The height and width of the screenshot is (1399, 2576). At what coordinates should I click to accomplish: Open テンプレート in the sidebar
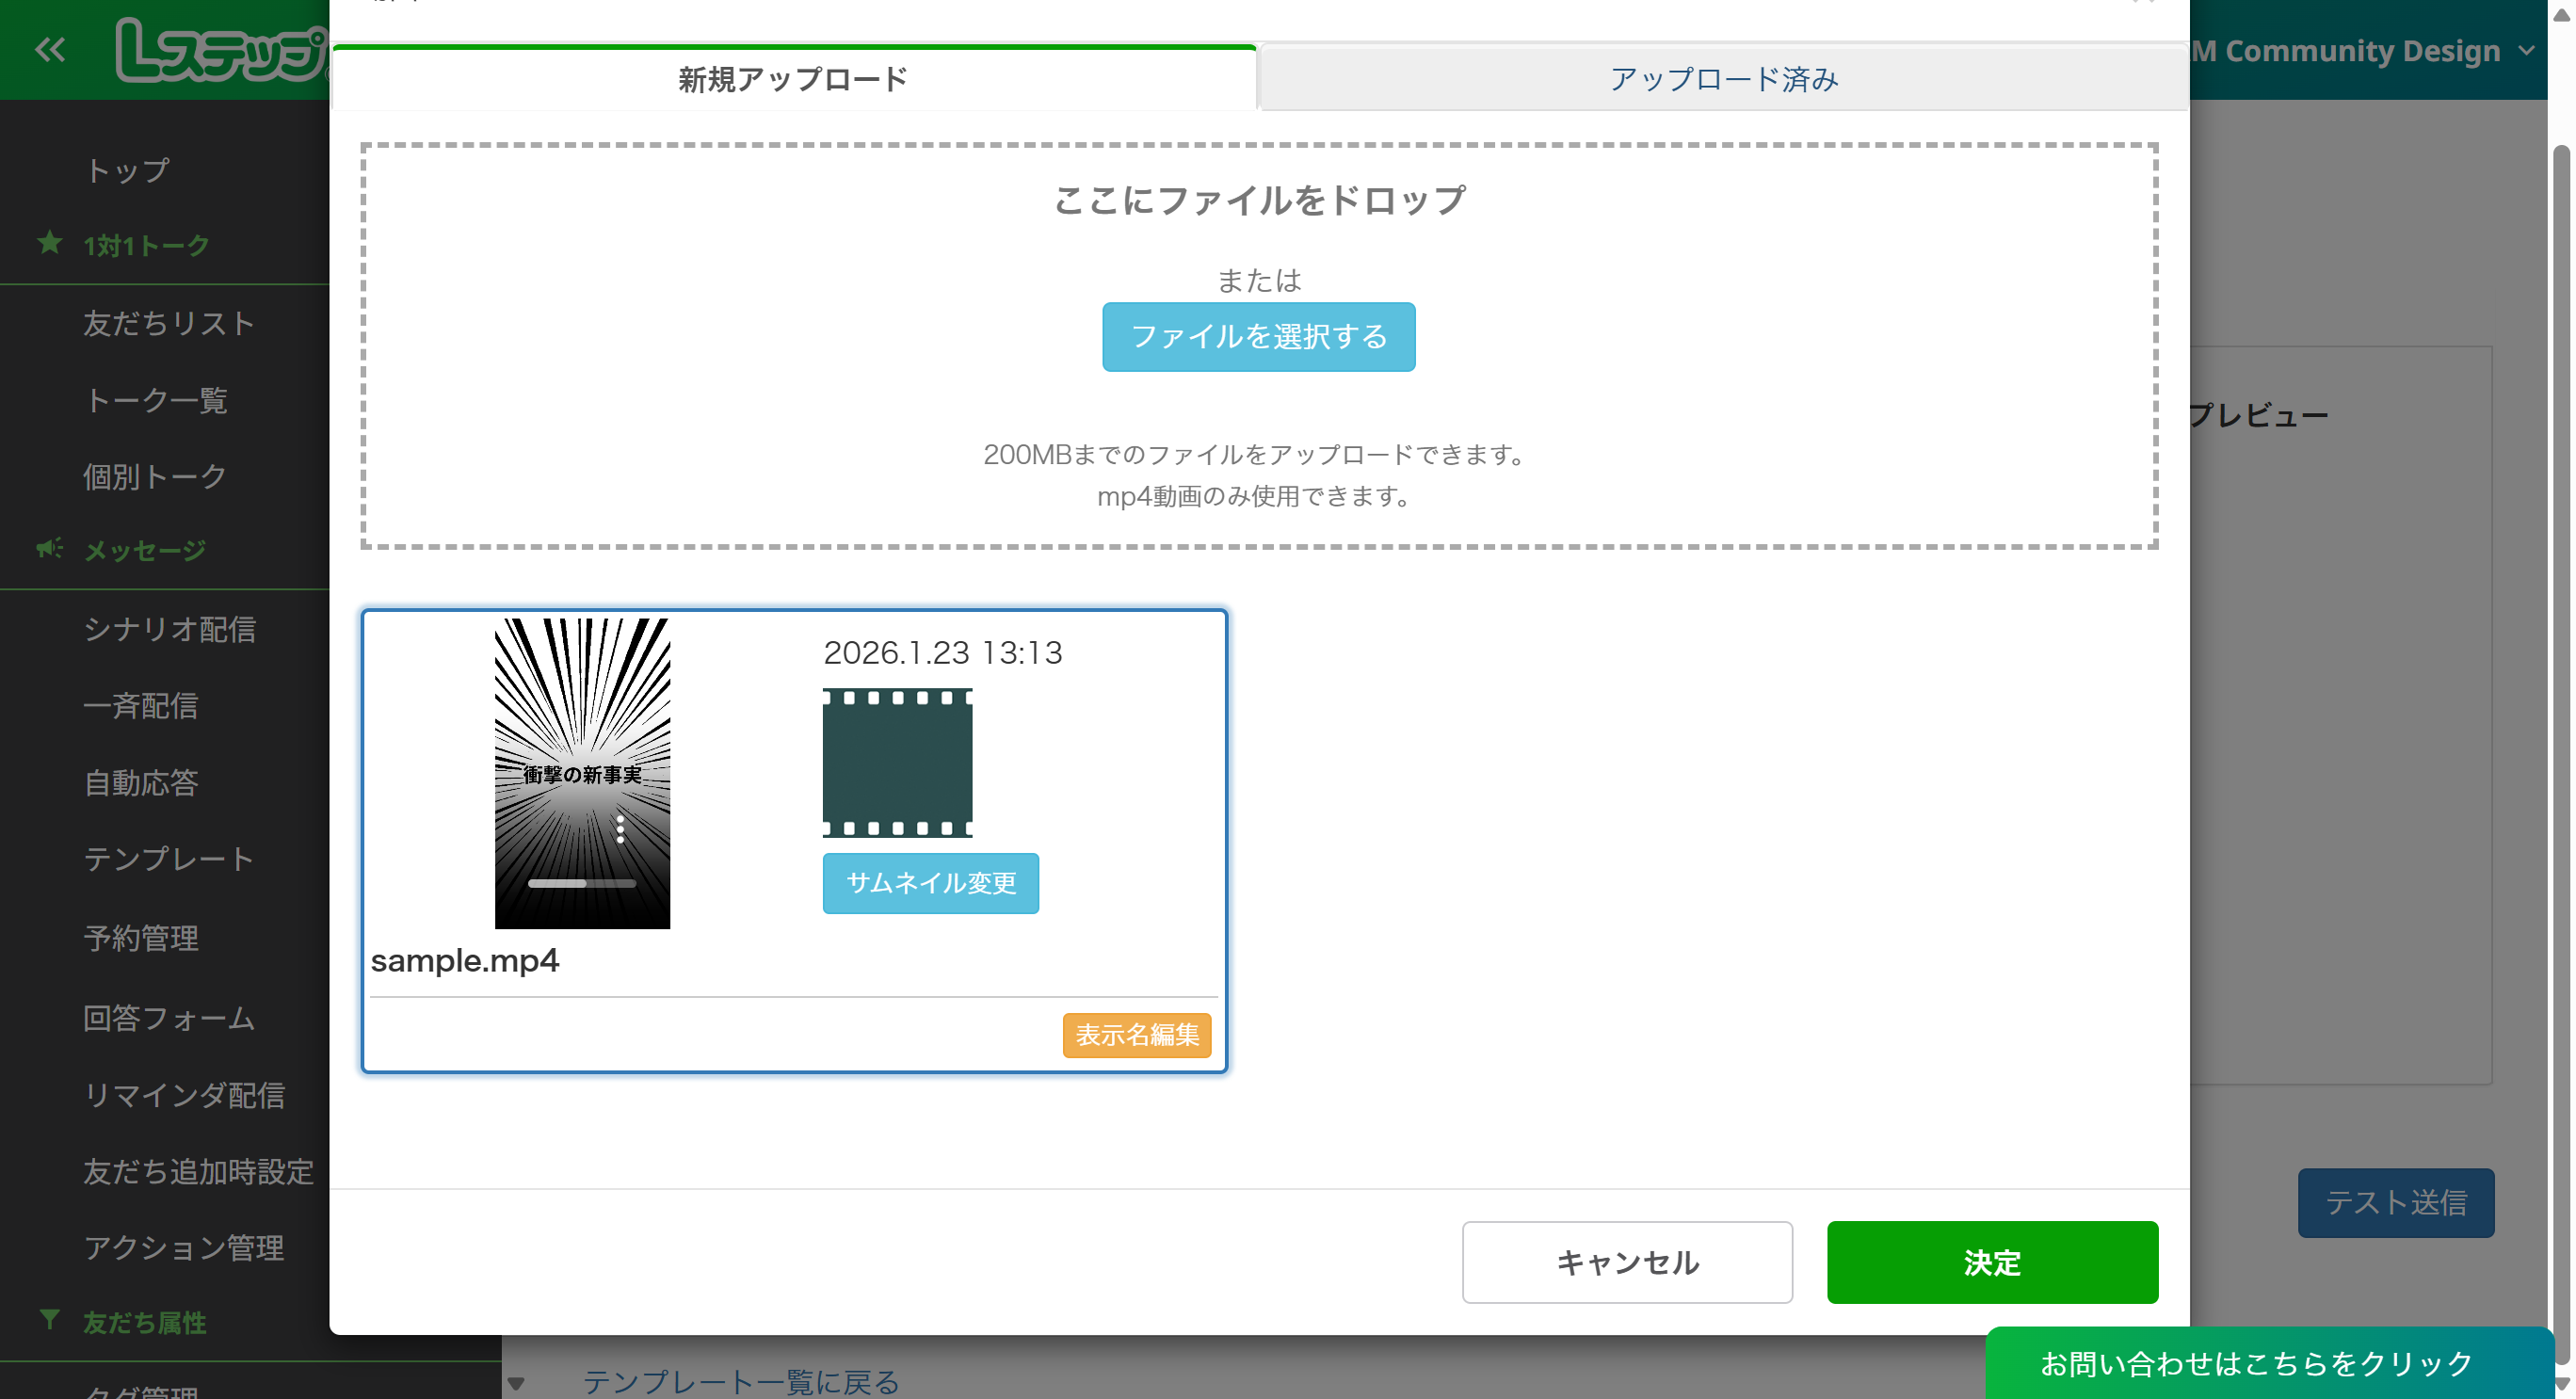click(x=169, y=859)
